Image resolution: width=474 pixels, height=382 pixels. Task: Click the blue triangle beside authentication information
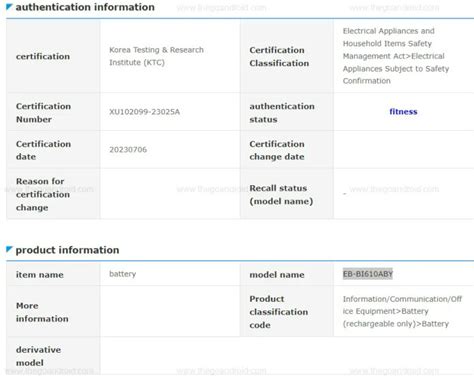click(9, 7)
